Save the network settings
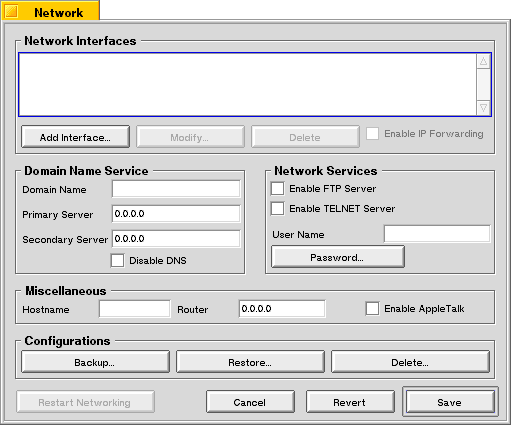This screenshot has width=511, height=425. coord(450,402)
